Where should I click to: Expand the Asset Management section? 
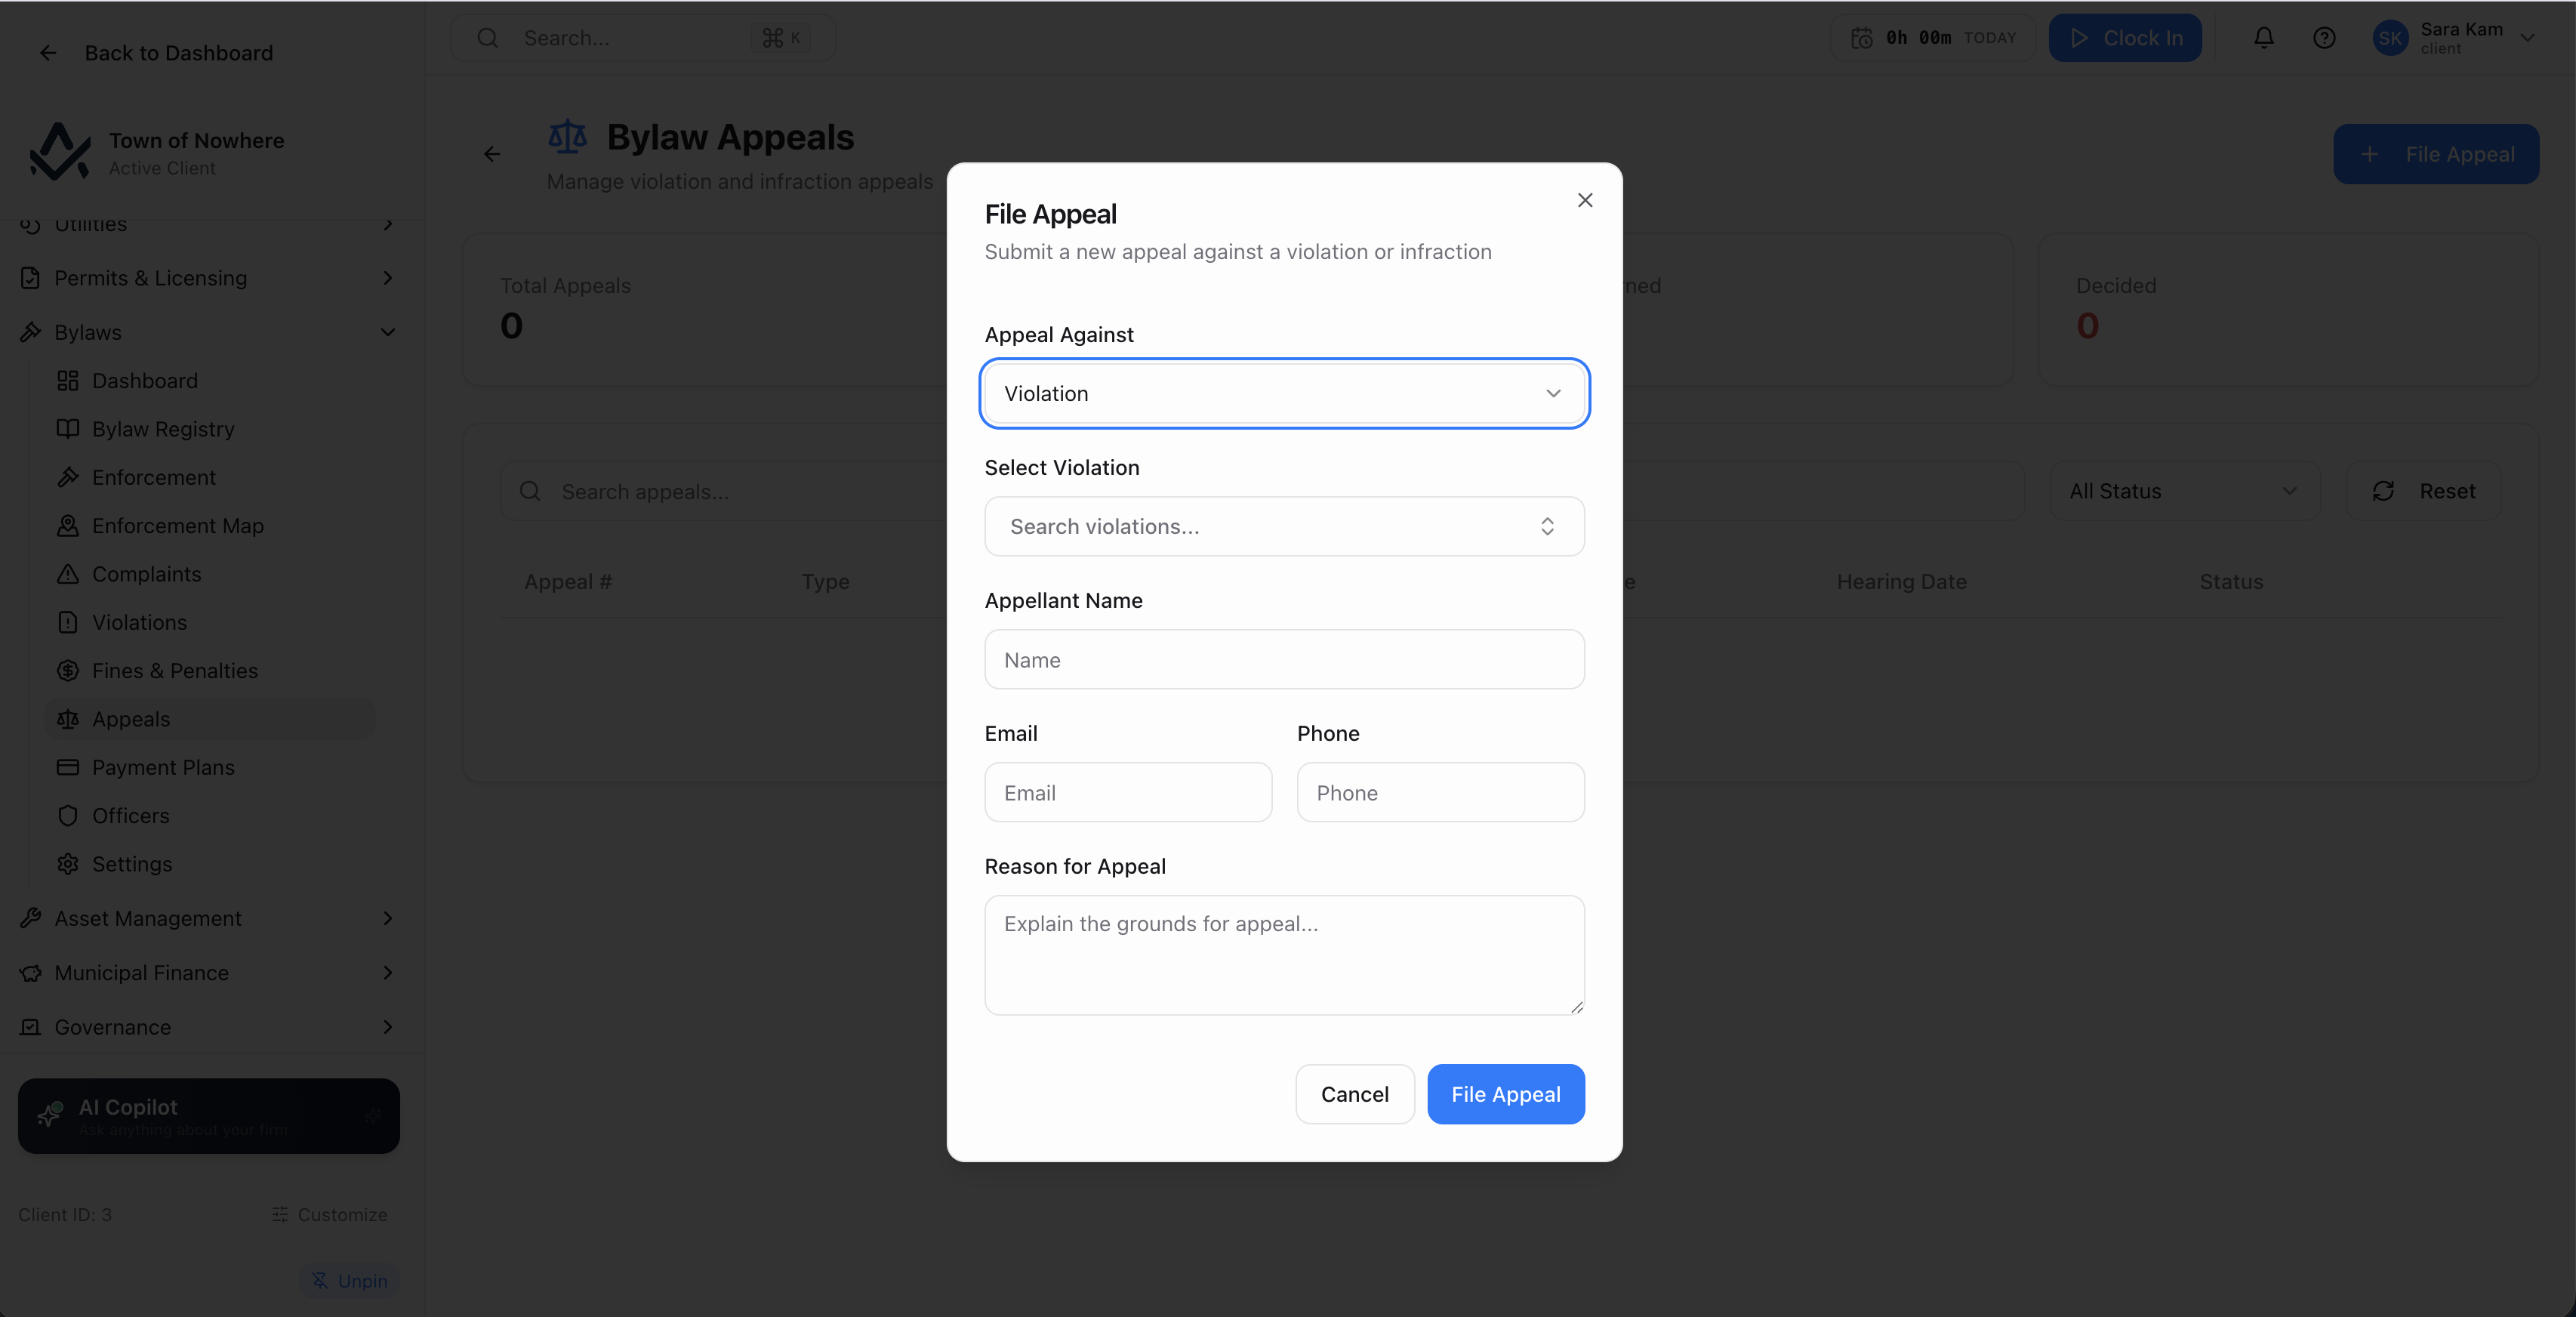point(208,918)
